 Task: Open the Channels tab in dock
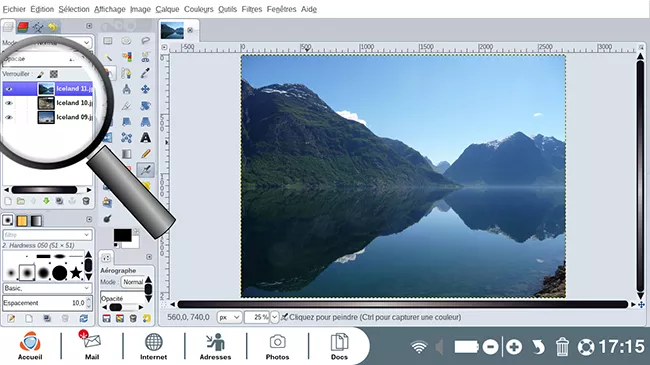(x=23, y=27)
